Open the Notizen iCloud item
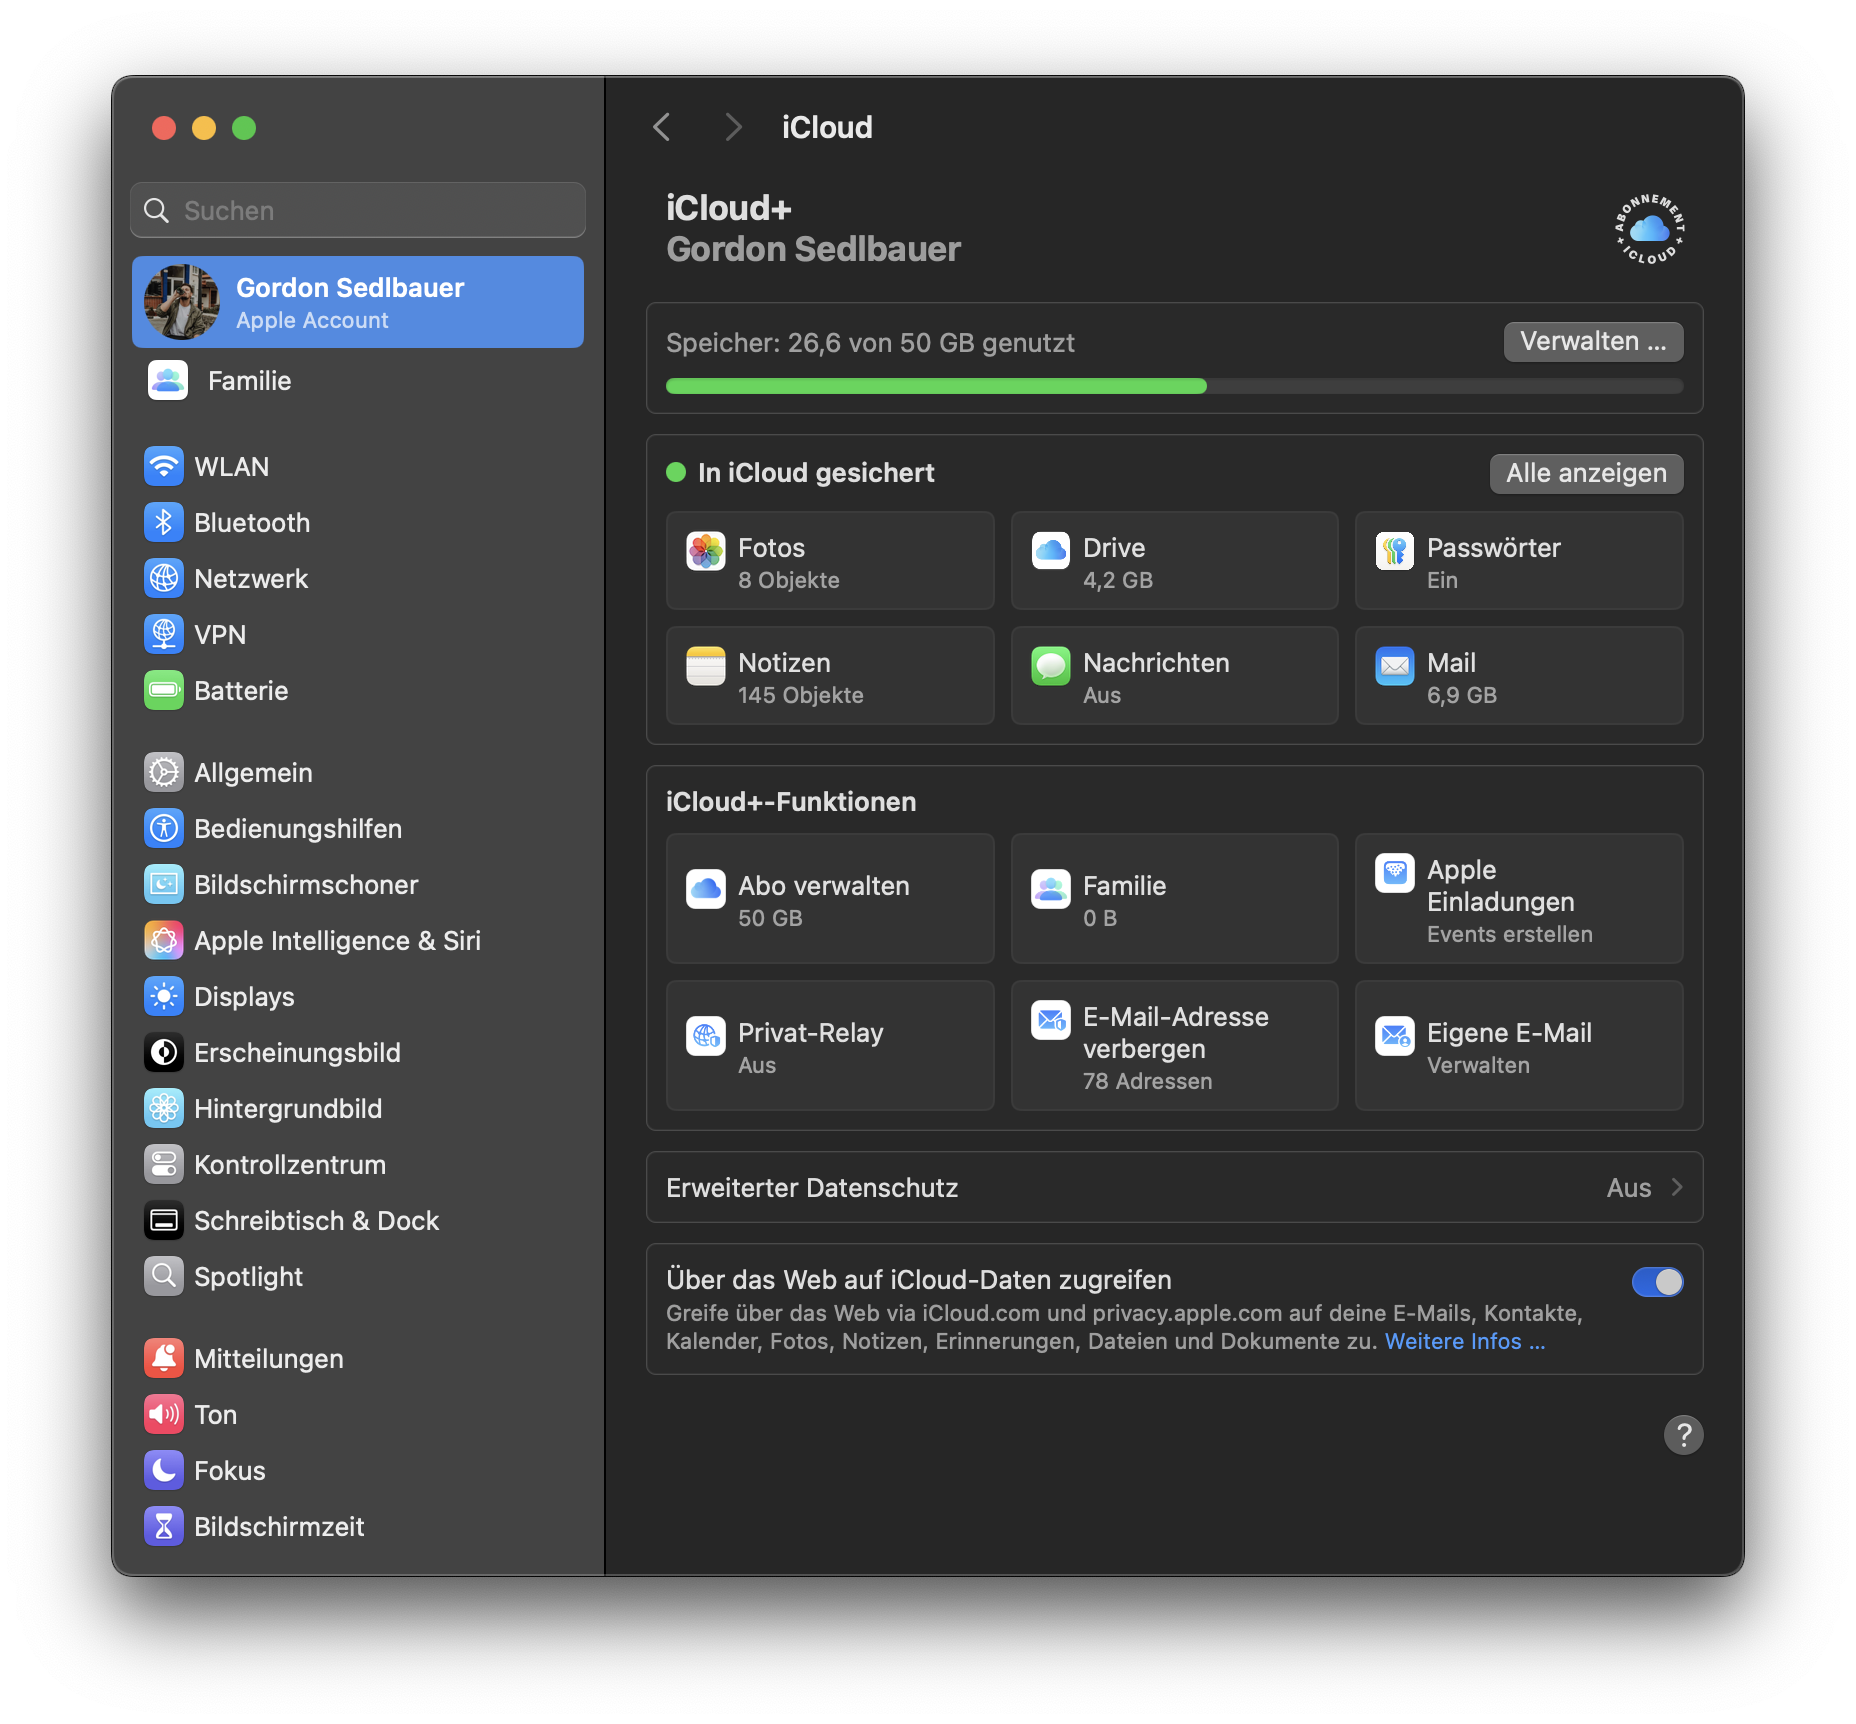The width and height of the screenshot is (1856, 1724). point(828,676)
